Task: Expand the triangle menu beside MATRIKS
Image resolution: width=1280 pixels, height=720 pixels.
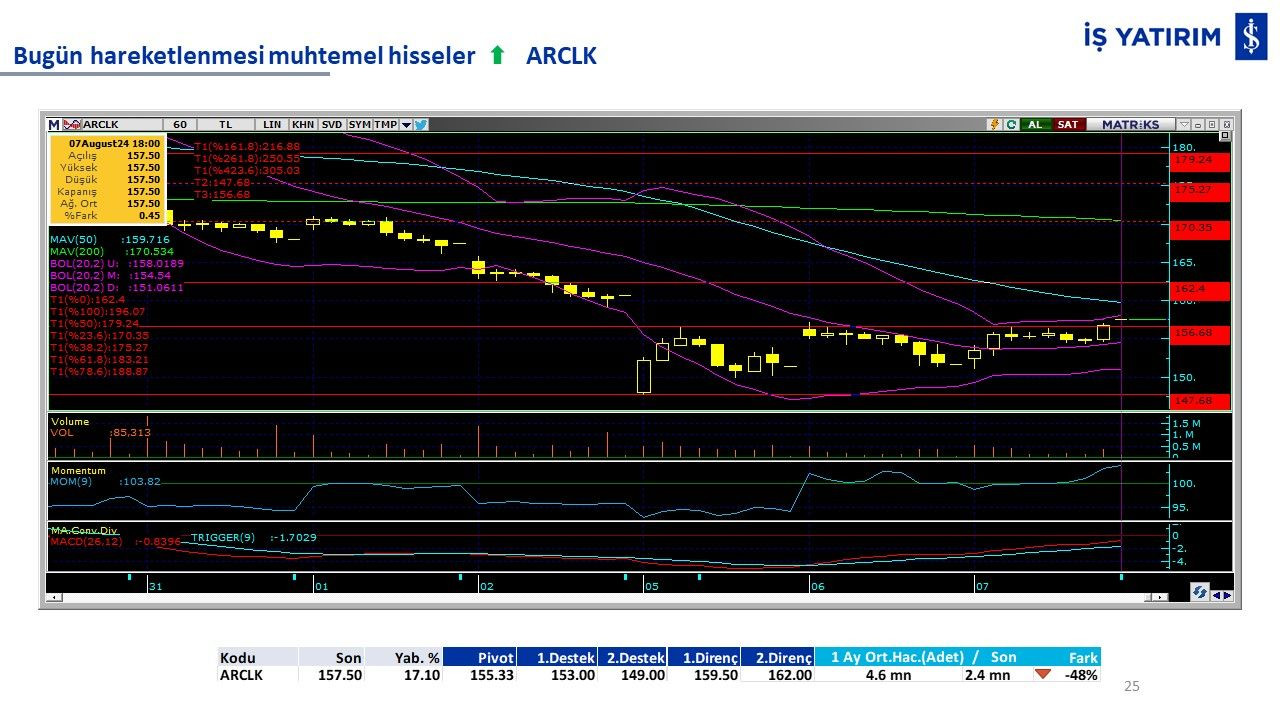Action: tap(1184, 125)
